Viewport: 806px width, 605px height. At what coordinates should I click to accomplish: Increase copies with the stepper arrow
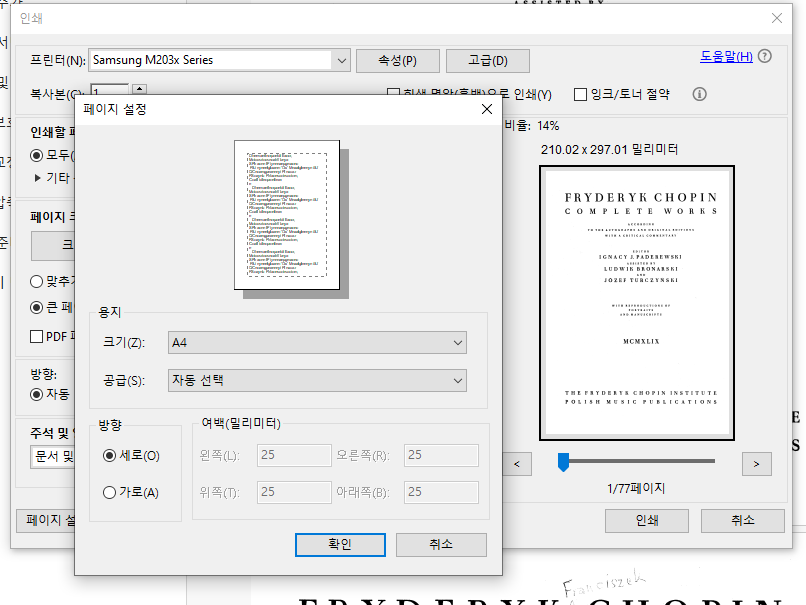pos(139,89)
